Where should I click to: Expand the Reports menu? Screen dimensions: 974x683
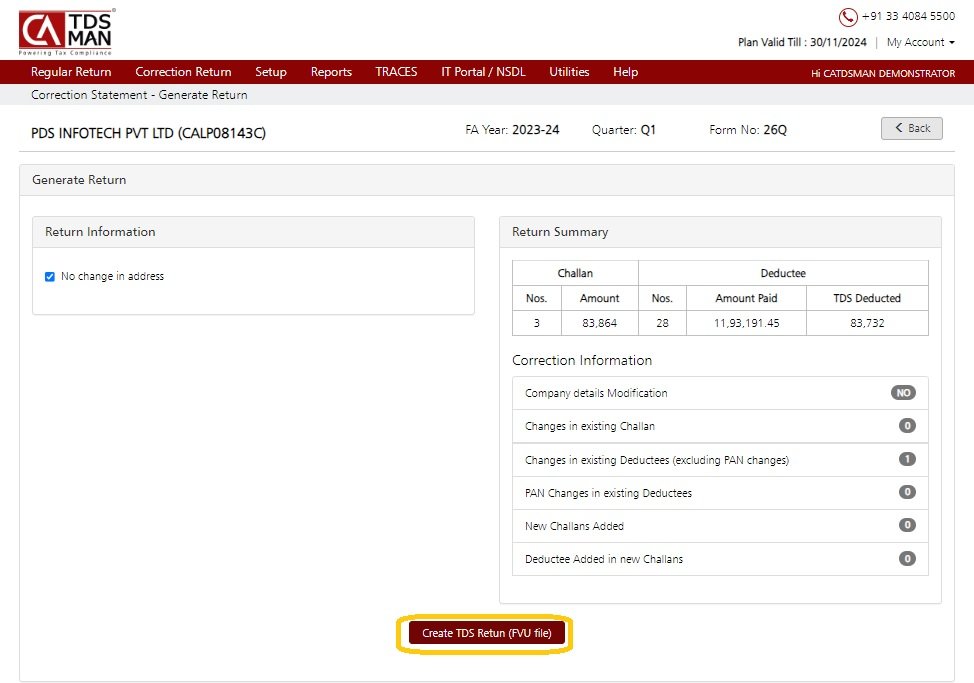[331, 72]
